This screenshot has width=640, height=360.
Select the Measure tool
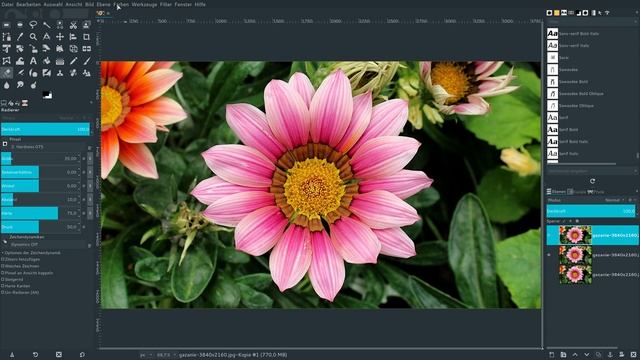pos(47,37)
